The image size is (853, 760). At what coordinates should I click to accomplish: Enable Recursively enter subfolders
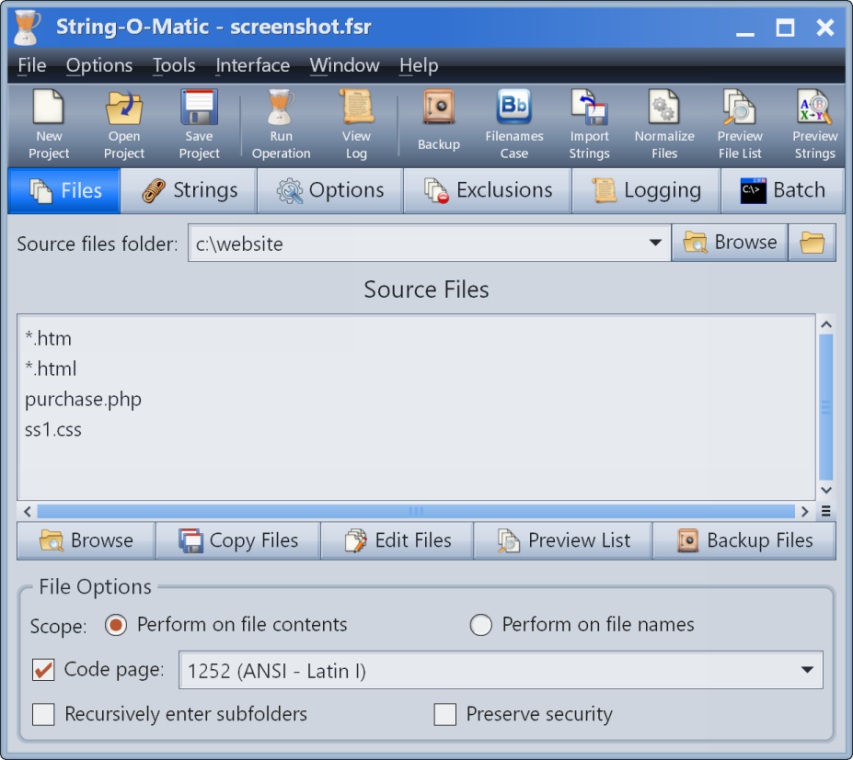tap(43, 714)
